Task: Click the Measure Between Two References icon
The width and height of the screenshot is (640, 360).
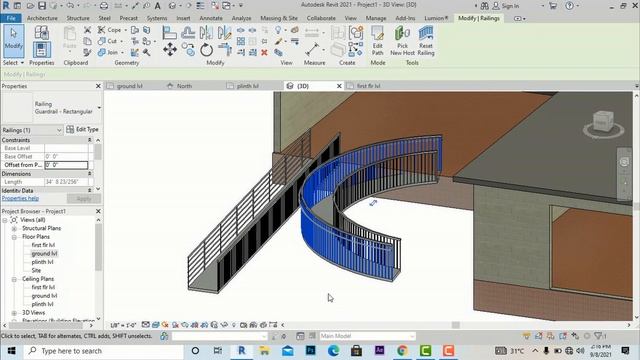Action: point(312,50)
